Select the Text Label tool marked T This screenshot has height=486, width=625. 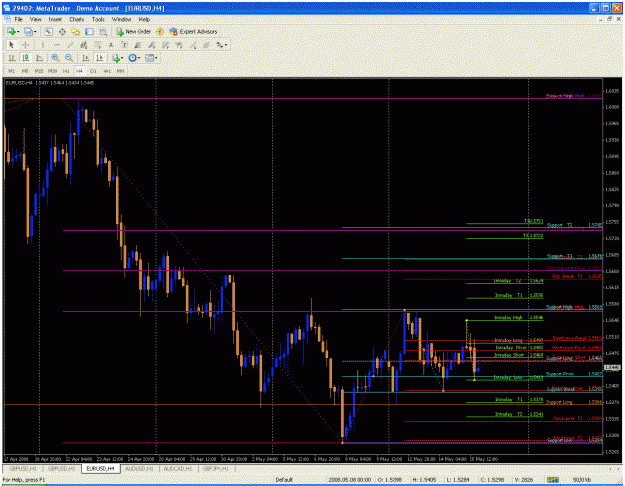[x=124, y=45]
